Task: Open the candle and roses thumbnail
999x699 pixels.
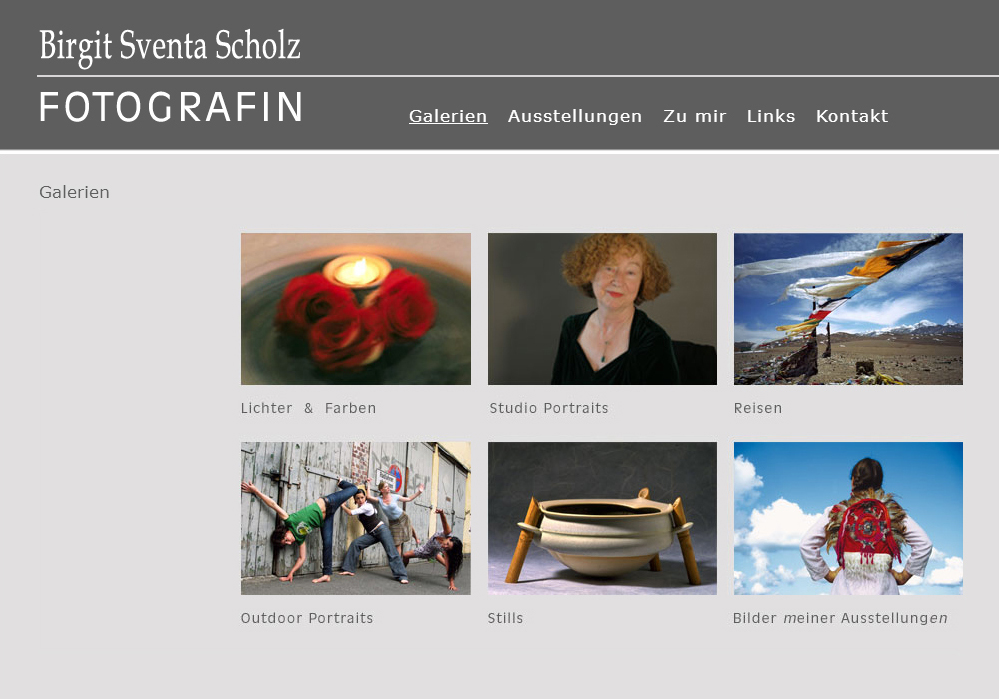Action: pos(356,309)
